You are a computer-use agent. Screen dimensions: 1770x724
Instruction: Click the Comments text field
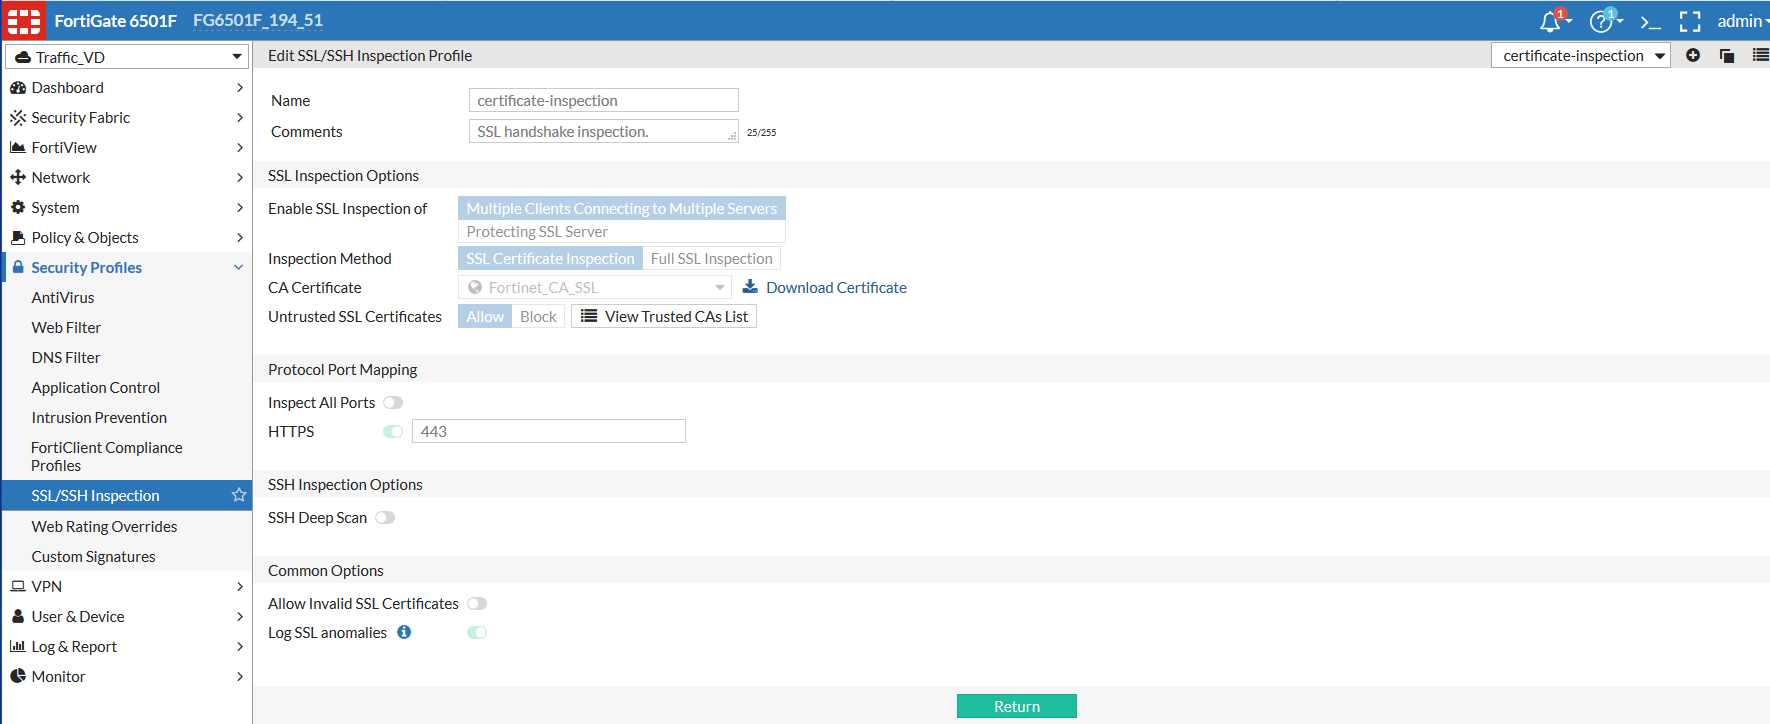(604, 131)
